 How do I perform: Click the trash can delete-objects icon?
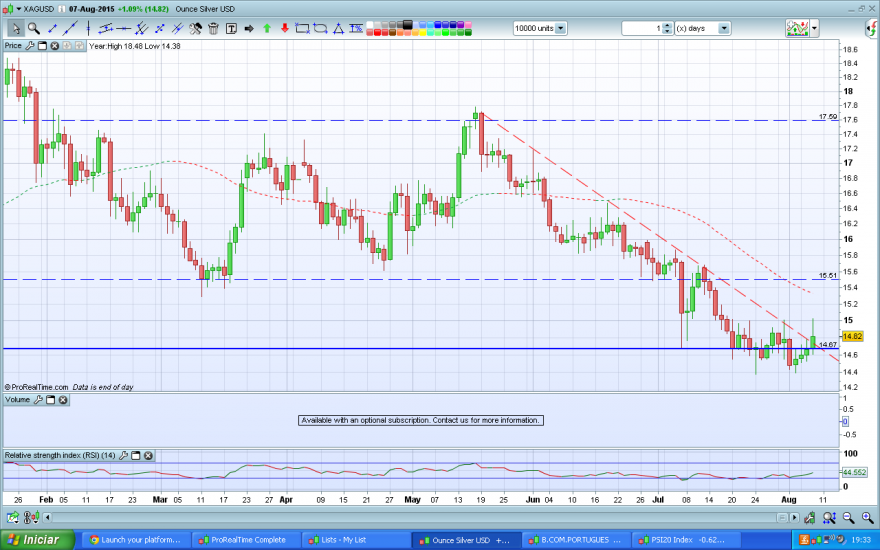[213, 28]
